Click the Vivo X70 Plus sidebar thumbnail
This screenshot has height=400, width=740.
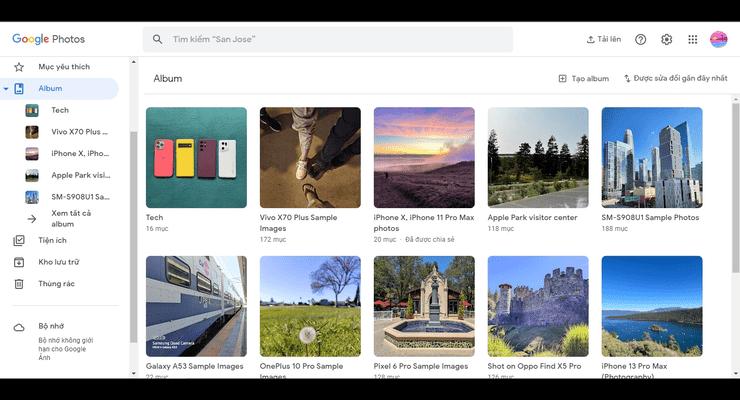(x=32, y=132)
